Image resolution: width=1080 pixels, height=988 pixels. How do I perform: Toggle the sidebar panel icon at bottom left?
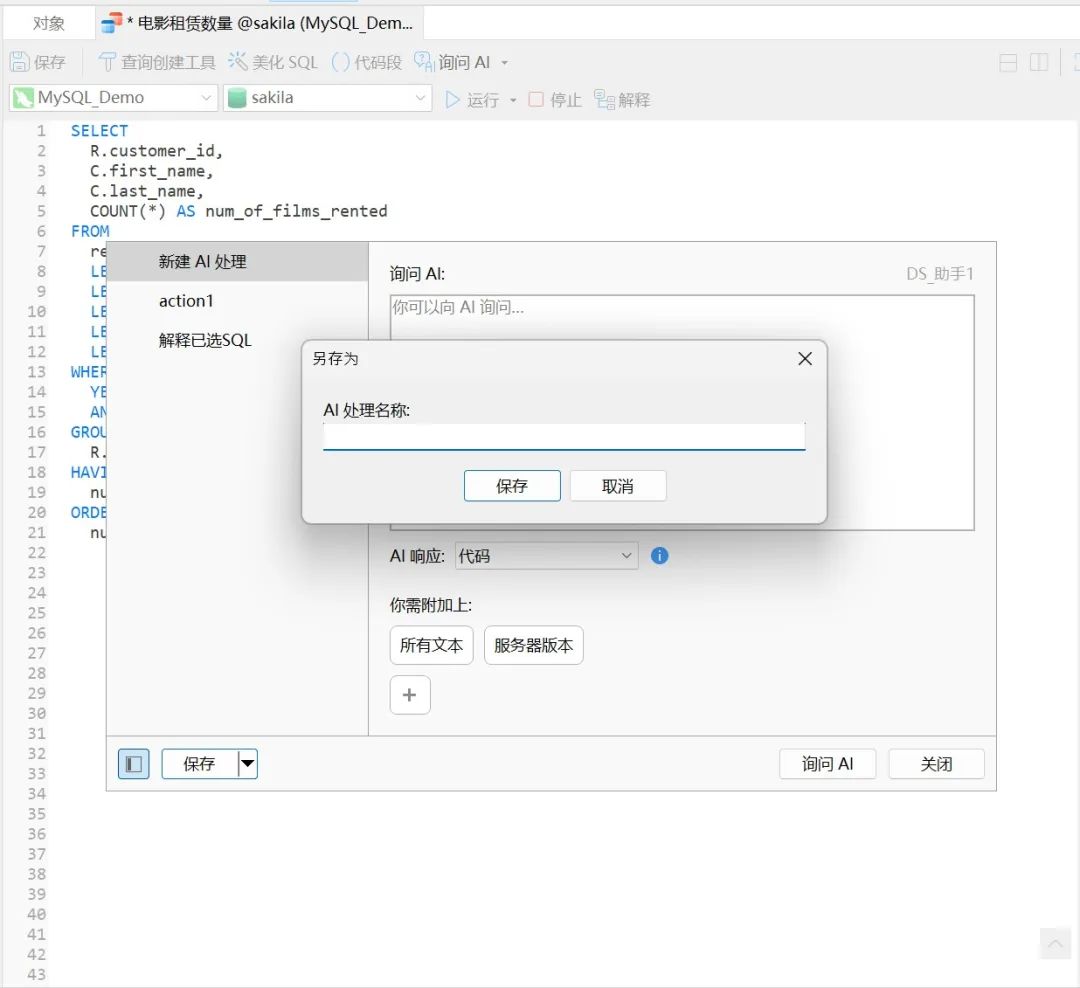tap(133, 763)
